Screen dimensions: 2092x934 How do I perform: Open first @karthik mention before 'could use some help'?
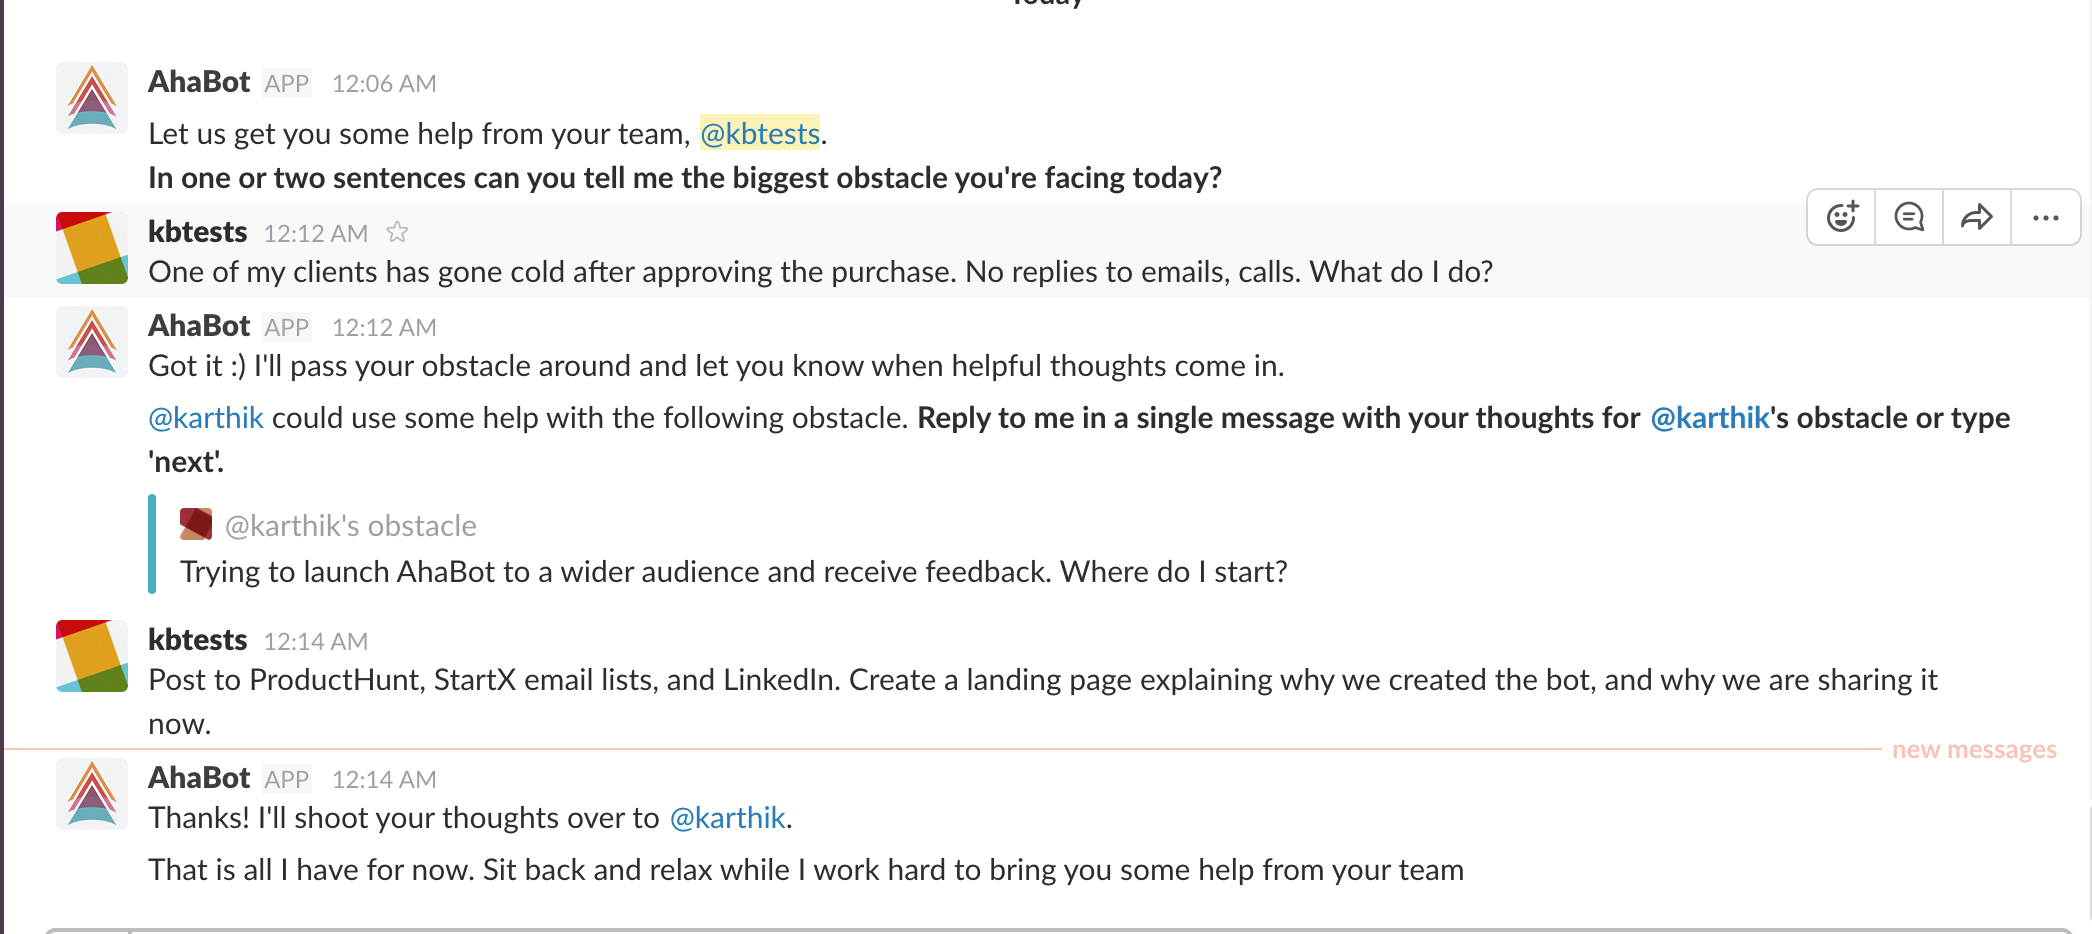(206, 418)
